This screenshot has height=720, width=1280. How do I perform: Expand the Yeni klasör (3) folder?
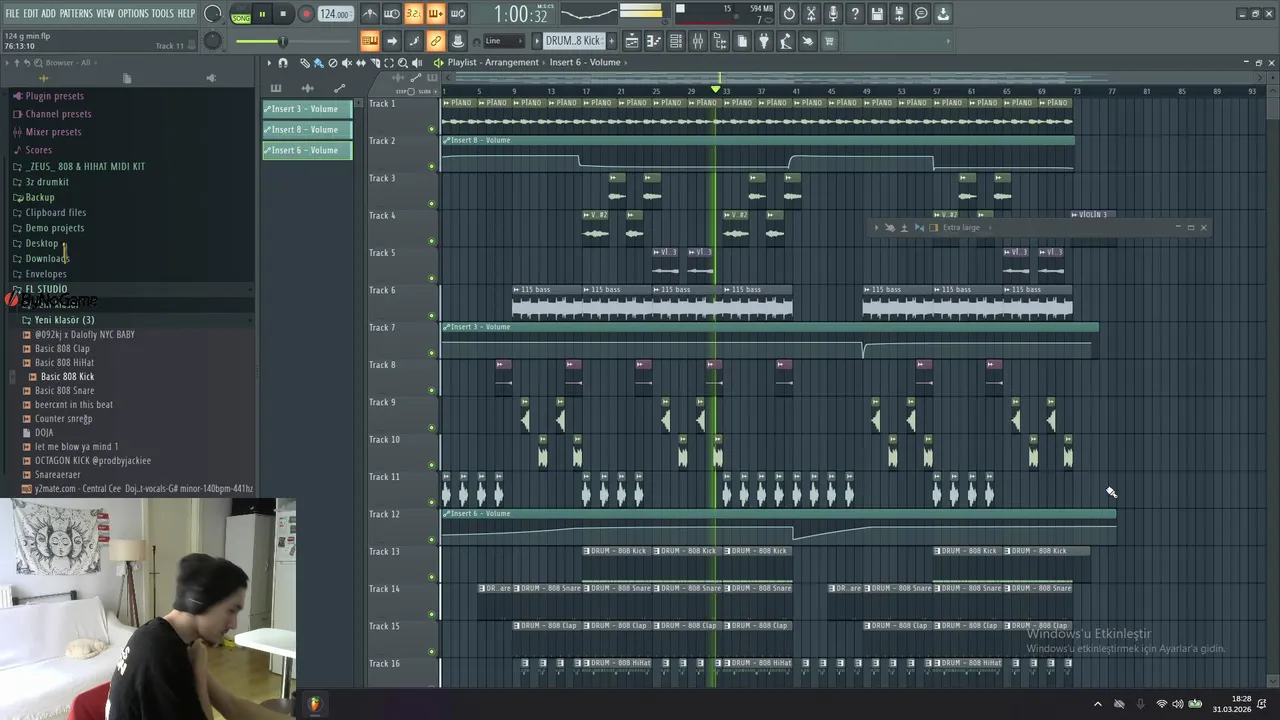[x=64, y=320]
